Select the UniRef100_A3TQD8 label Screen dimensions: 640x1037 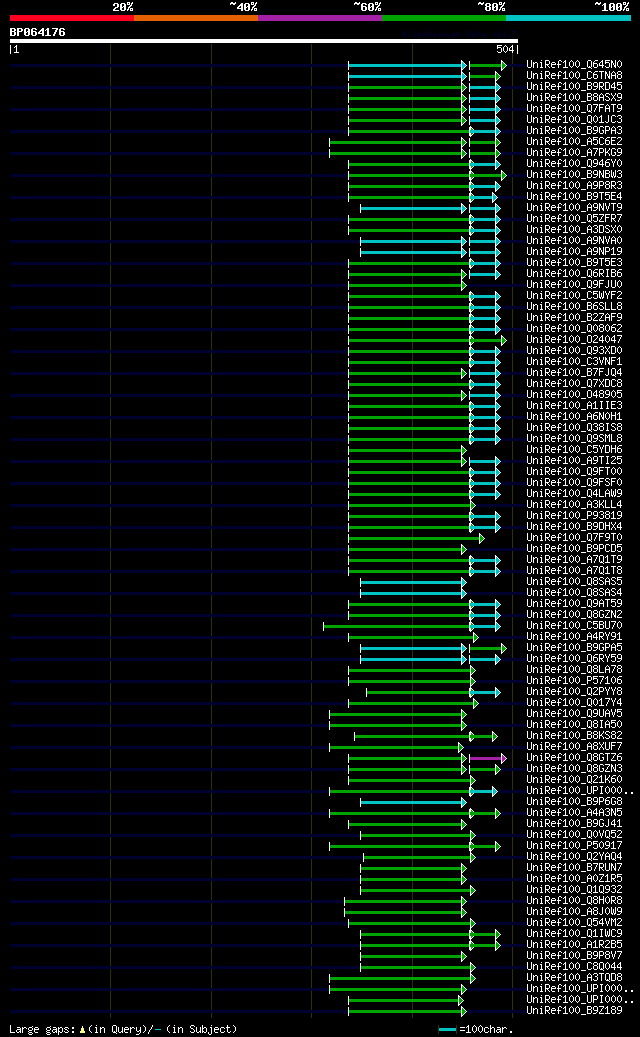point(574,977)
